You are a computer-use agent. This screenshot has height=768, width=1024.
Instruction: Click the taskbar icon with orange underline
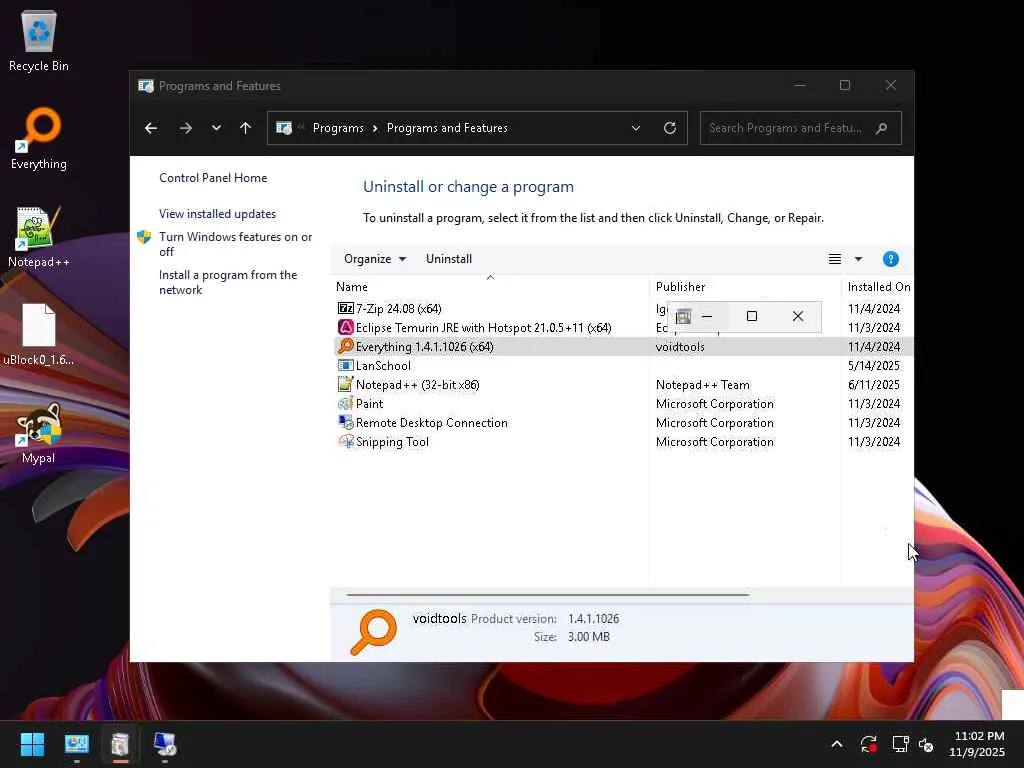pos(120,744)
